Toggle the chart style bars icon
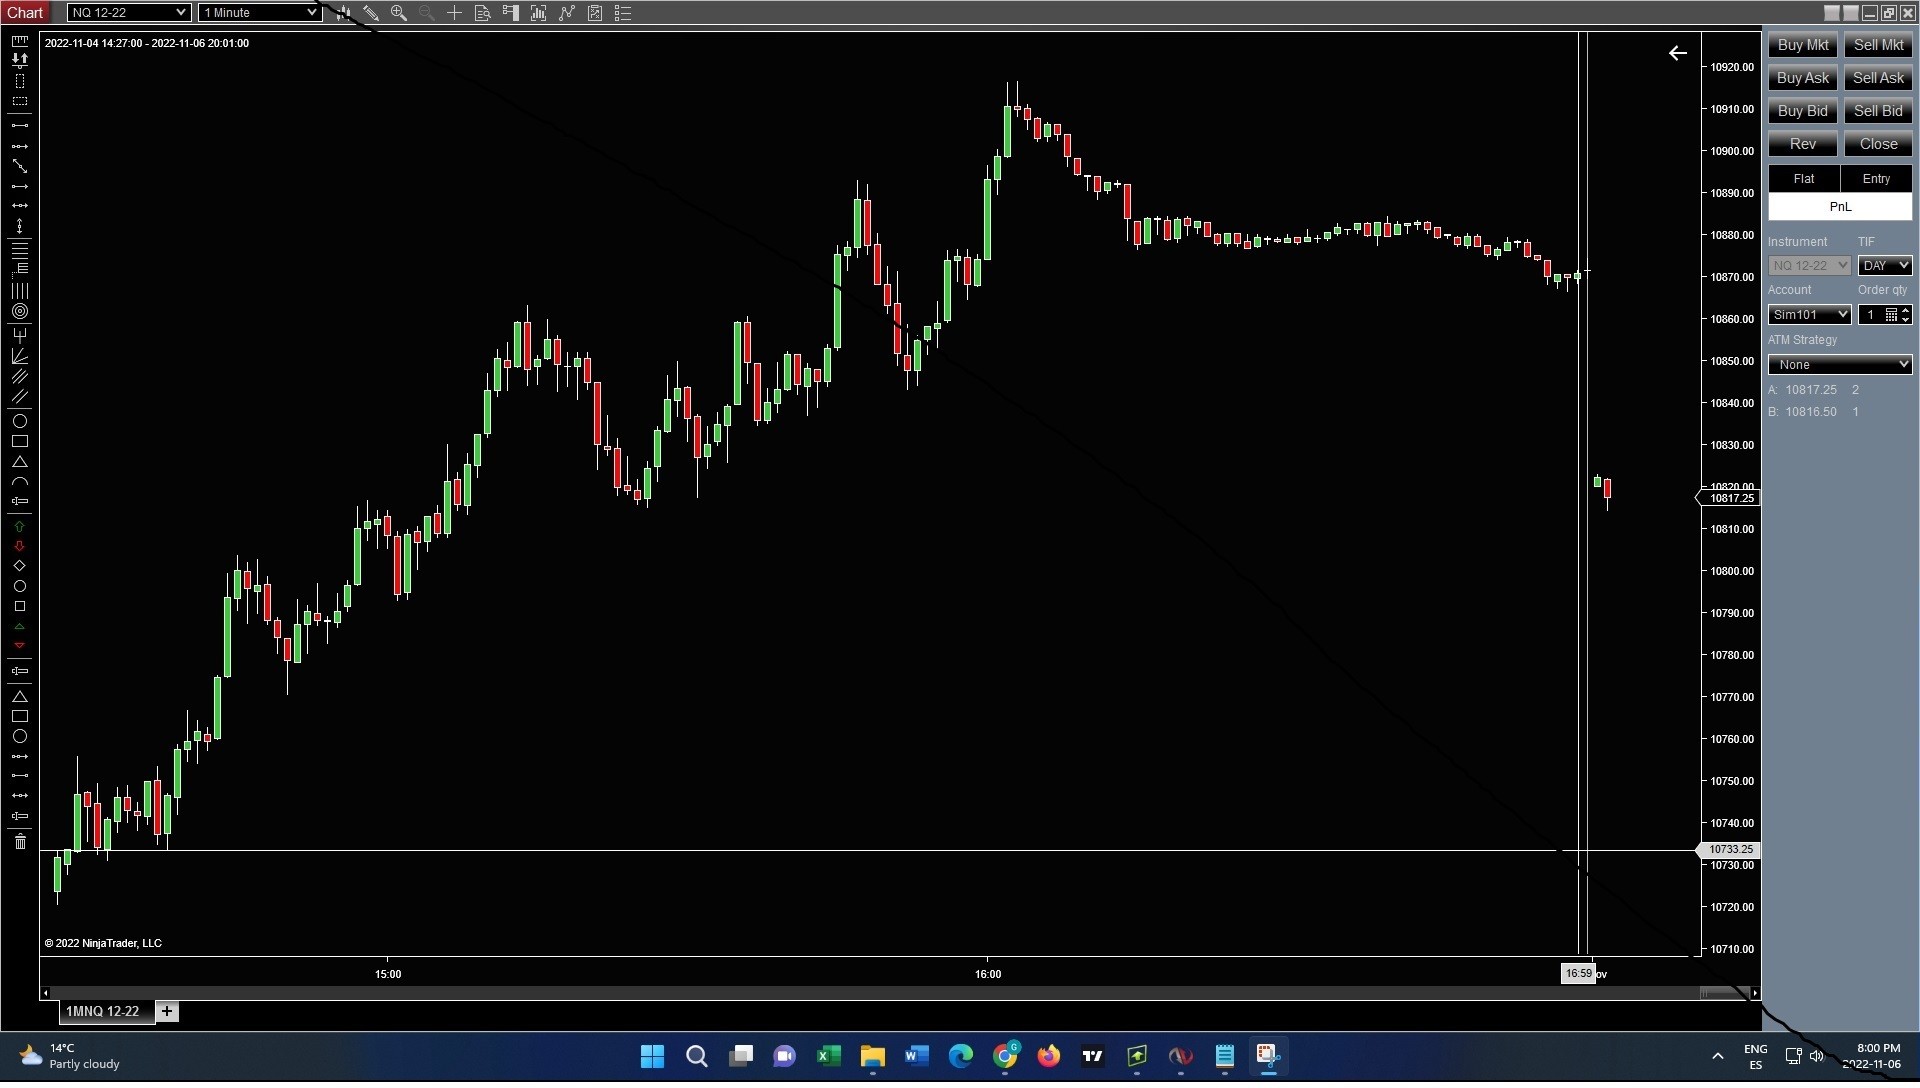Viewport: 1920px width, 1088px height. [343, 13]
